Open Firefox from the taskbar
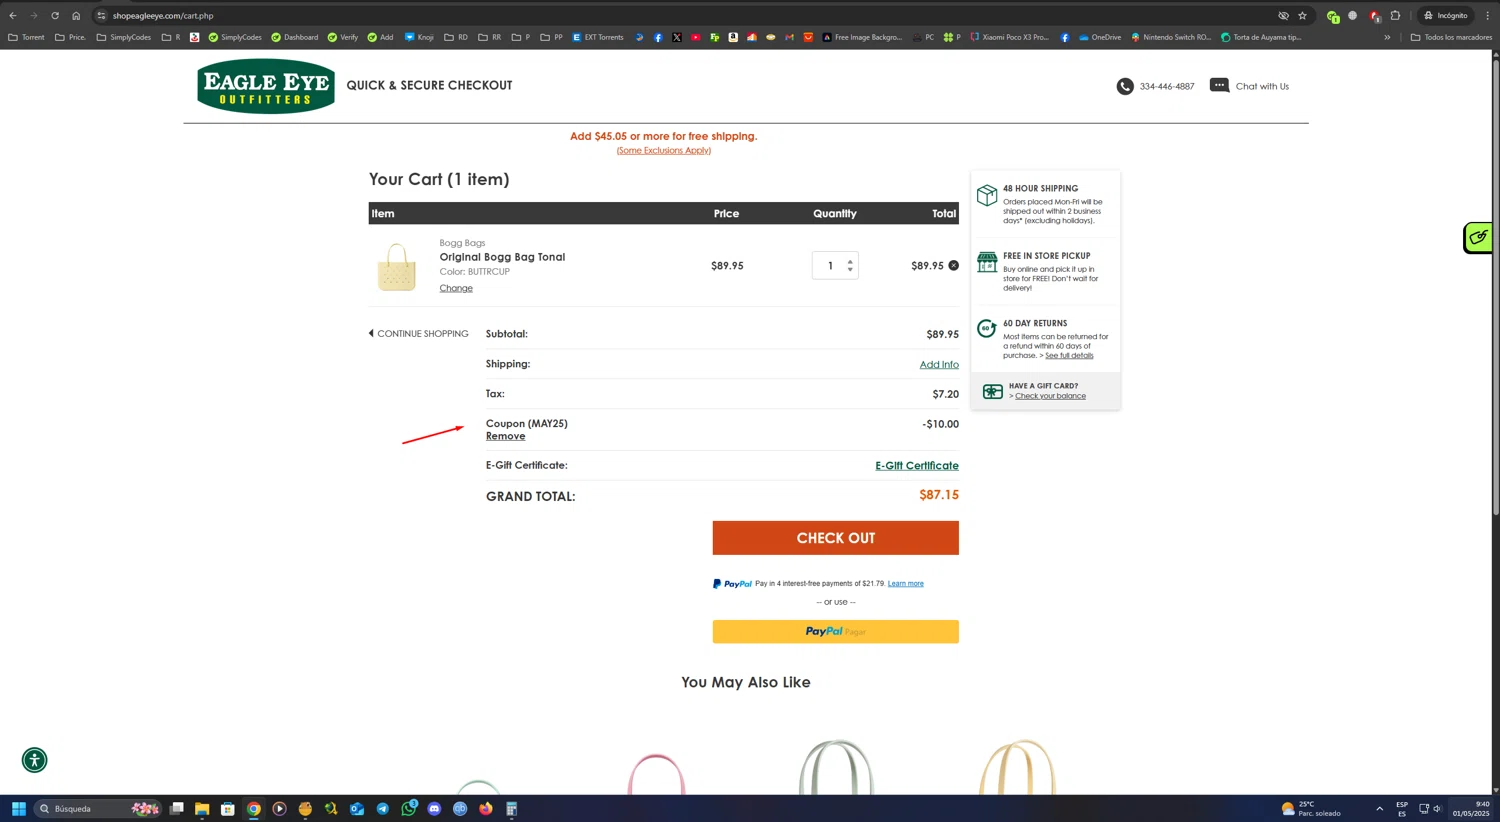The image size is (1500, 822). click(x=486, y=809)
